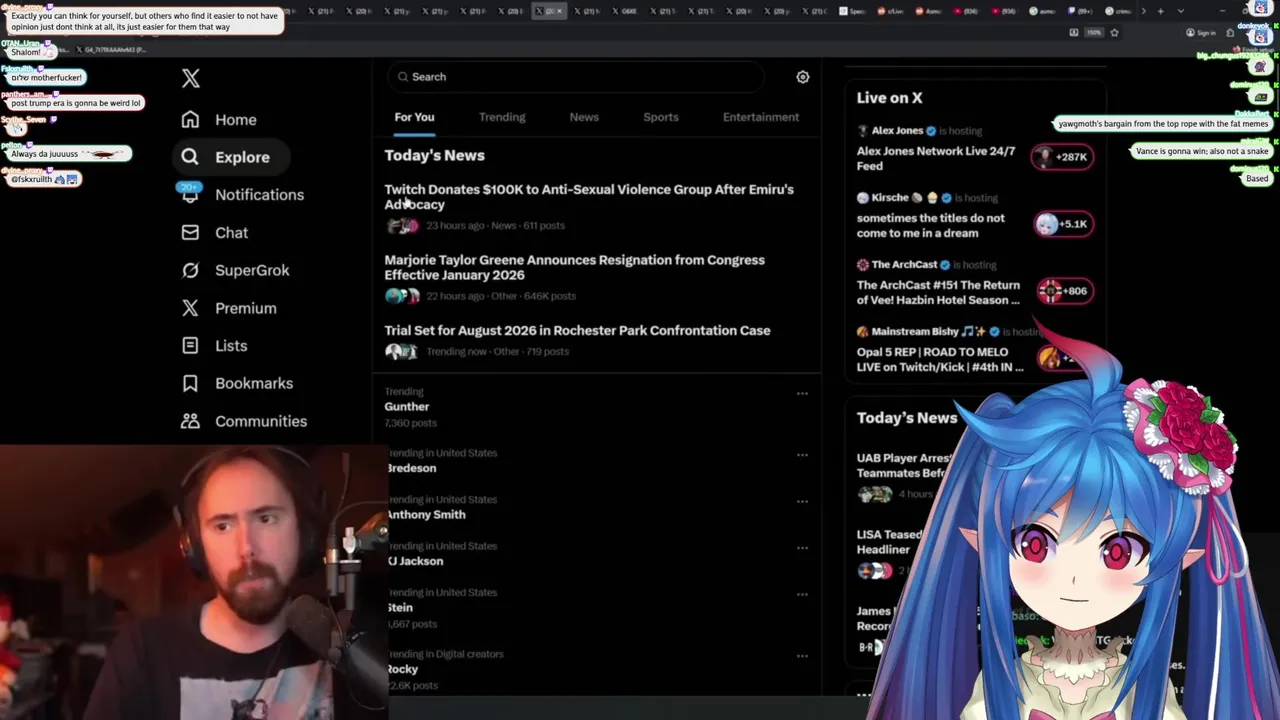The height and width of the screenshot is (720, 1280).
Task: Open Twitch Donates $100K news story
Action: (589, 197)
